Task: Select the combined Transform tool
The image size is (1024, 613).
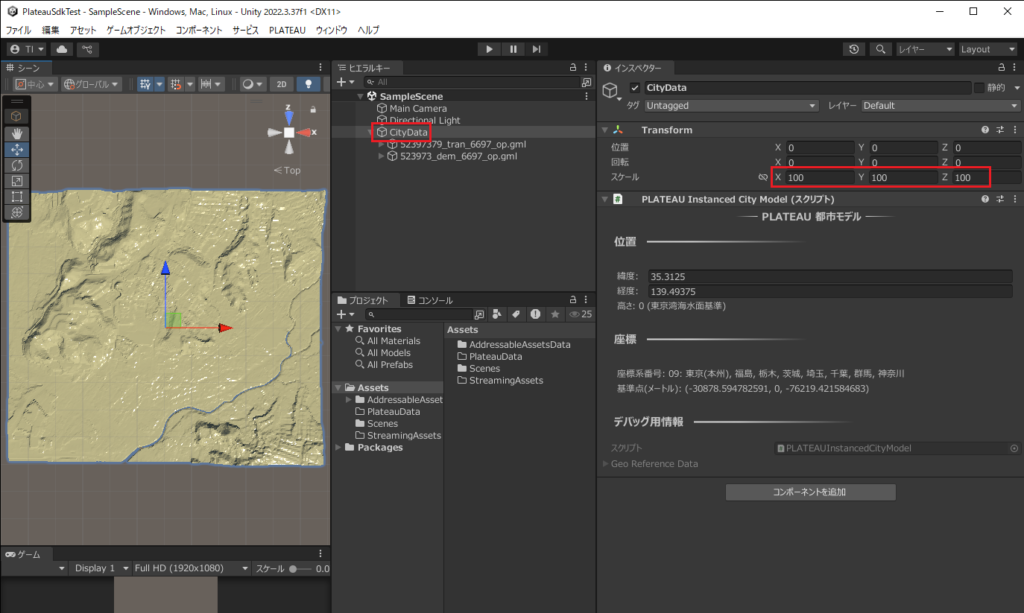Action: [x=17, y=212]
